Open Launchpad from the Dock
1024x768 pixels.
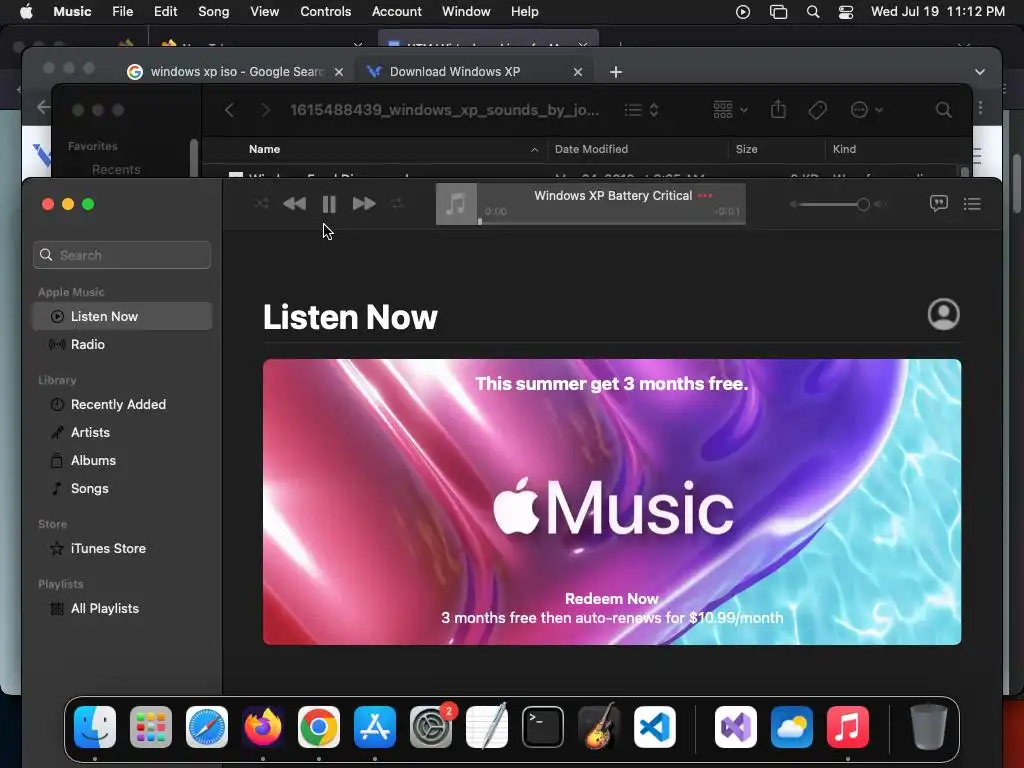[151, 727]
